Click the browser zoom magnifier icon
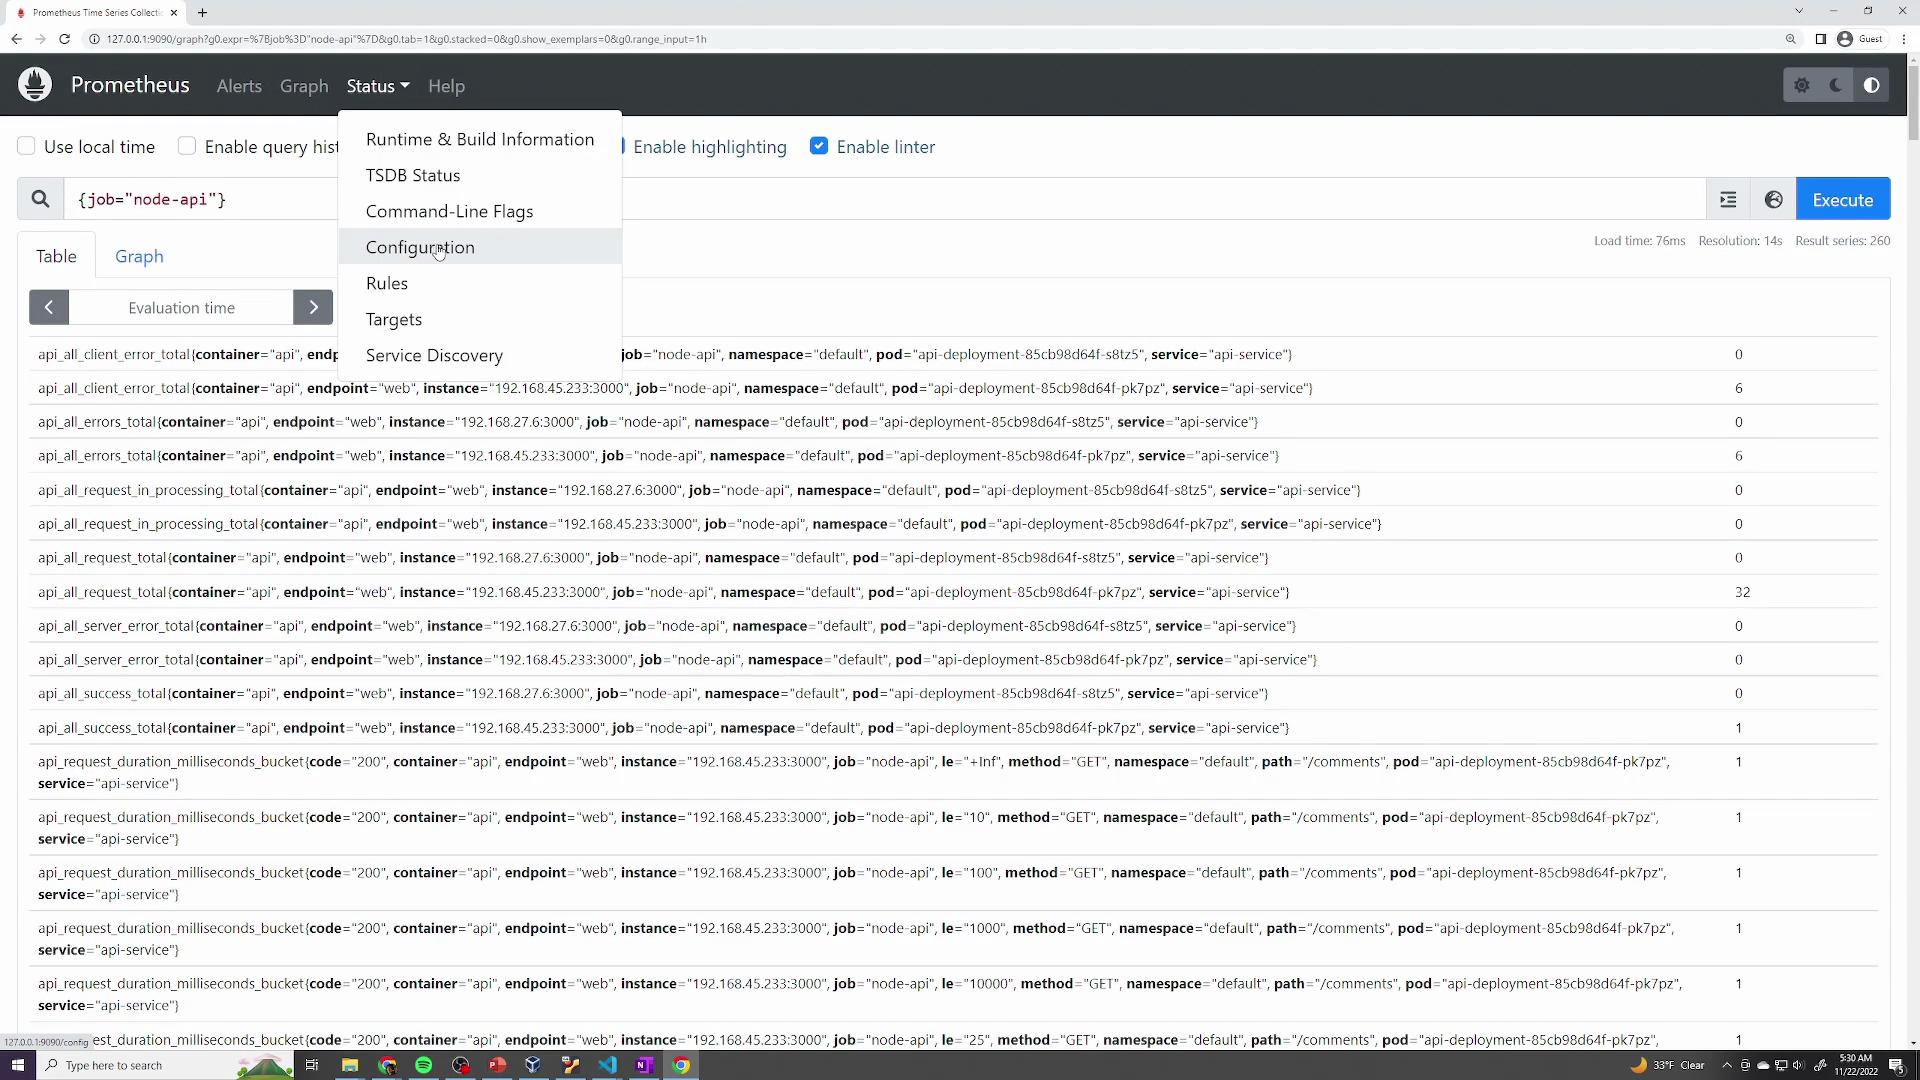Image resolution: width=1920 pixels, height=1080 pixels. point(1791,39)
